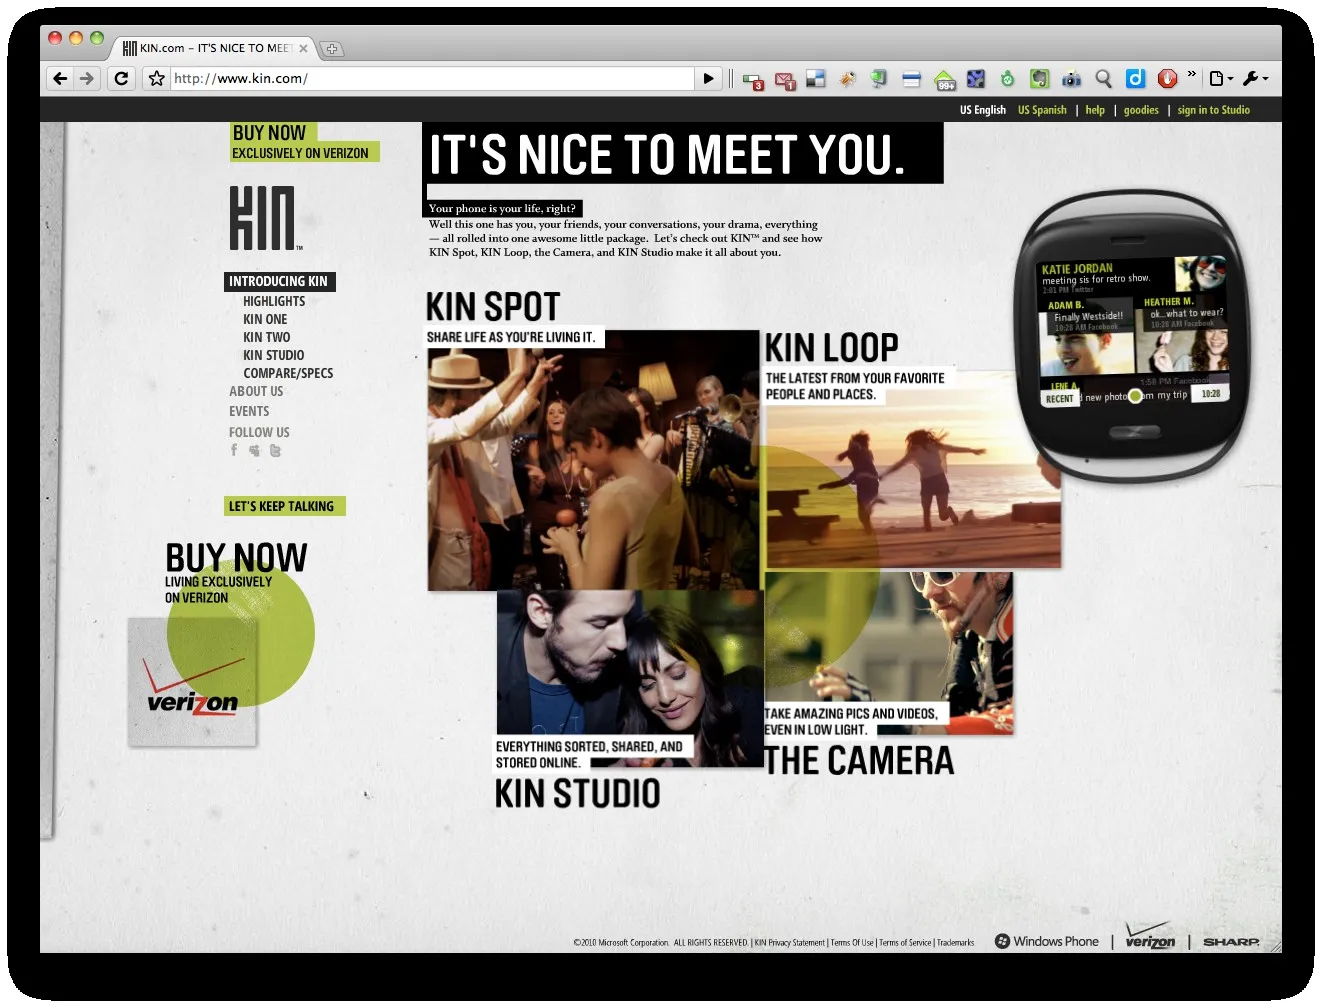Expand the hidden extensions chevron
Image resolution: width=1322 pixels, height=1008 pixels.
pos(1191,74)
